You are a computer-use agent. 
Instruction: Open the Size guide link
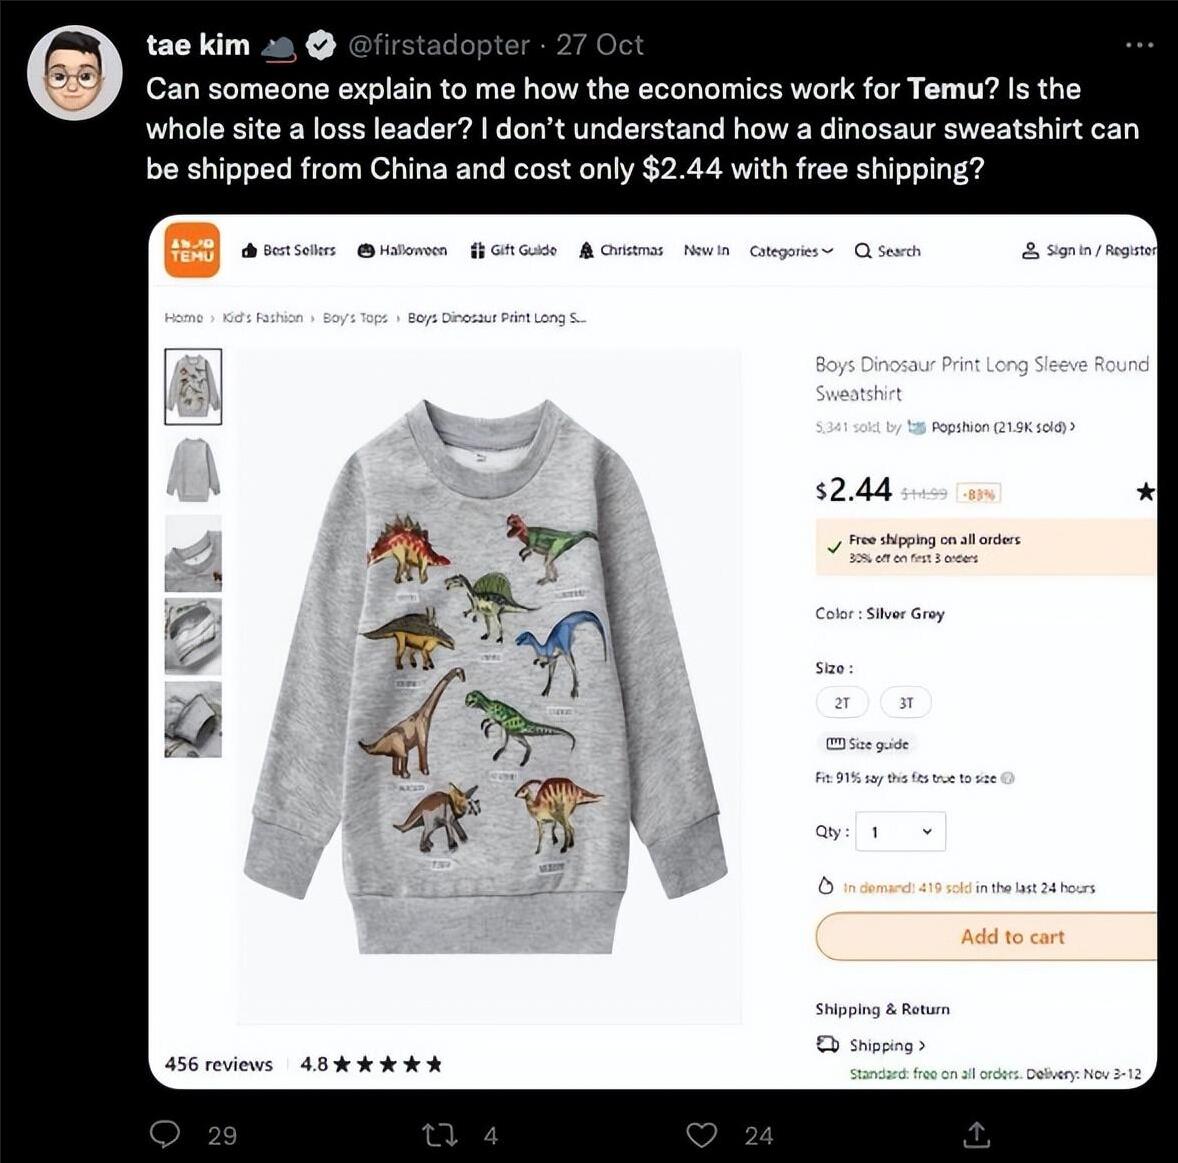[x=867, y=745]
